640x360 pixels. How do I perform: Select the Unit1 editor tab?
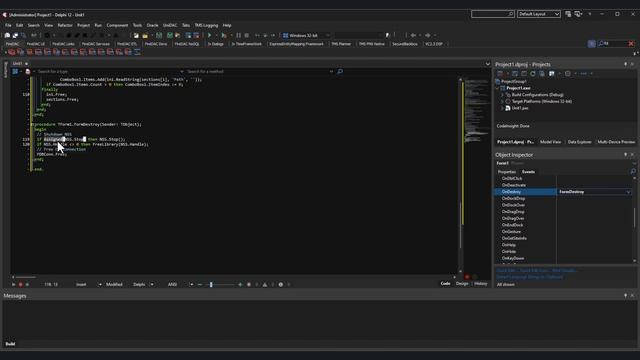(18, 64)
